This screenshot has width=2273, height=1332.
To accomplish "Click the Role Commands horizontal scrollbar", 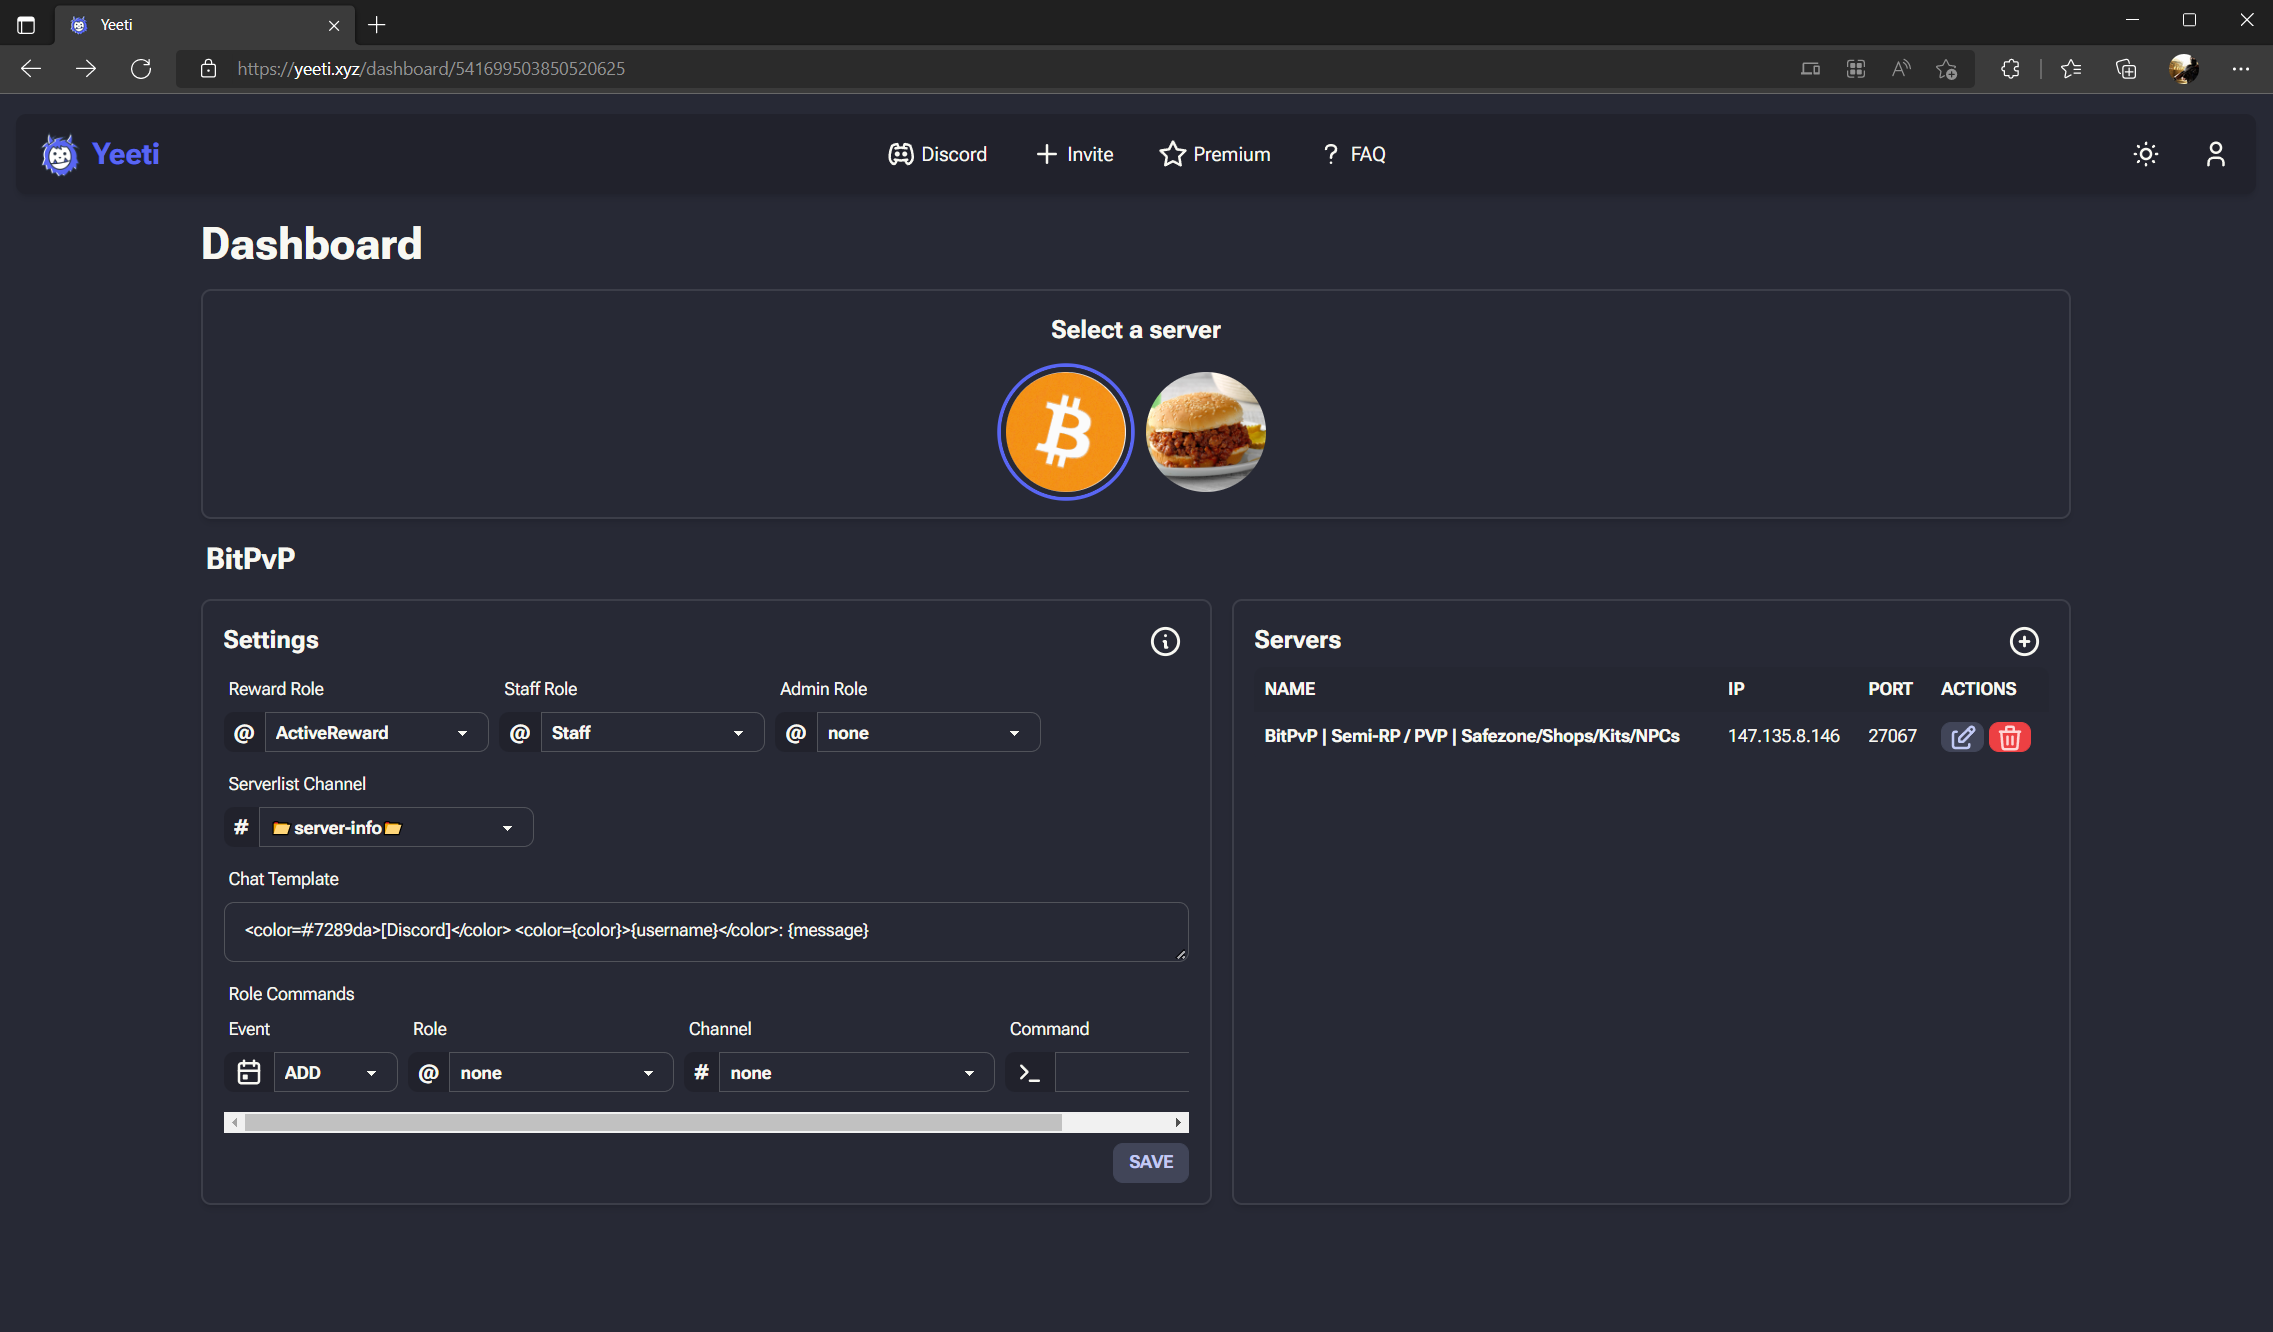I will tap(653, 1122).
